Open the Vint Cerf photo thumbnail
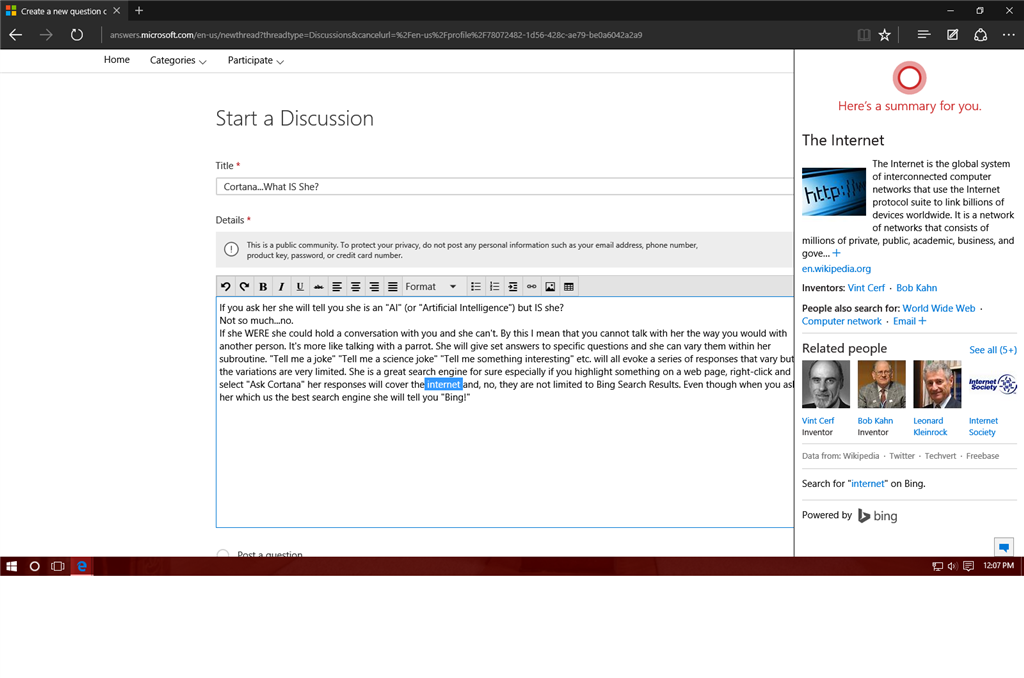This screenshot has width=1024, height=678. pos(825,384)
